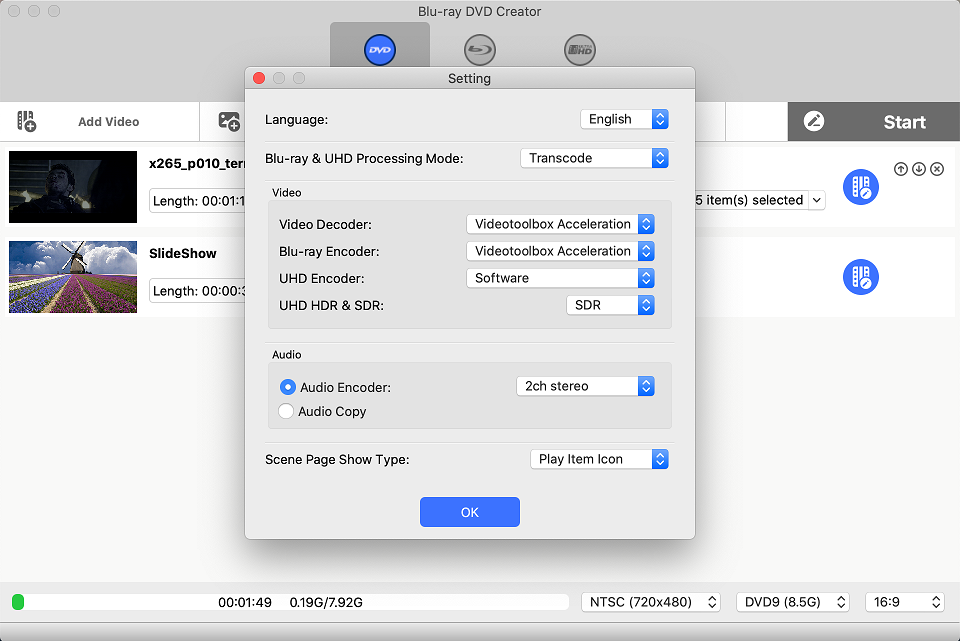The width and height of the screenshot is (960, 641).
Task: Enable the Audio Copy option
Action: [x=287, y=411]
